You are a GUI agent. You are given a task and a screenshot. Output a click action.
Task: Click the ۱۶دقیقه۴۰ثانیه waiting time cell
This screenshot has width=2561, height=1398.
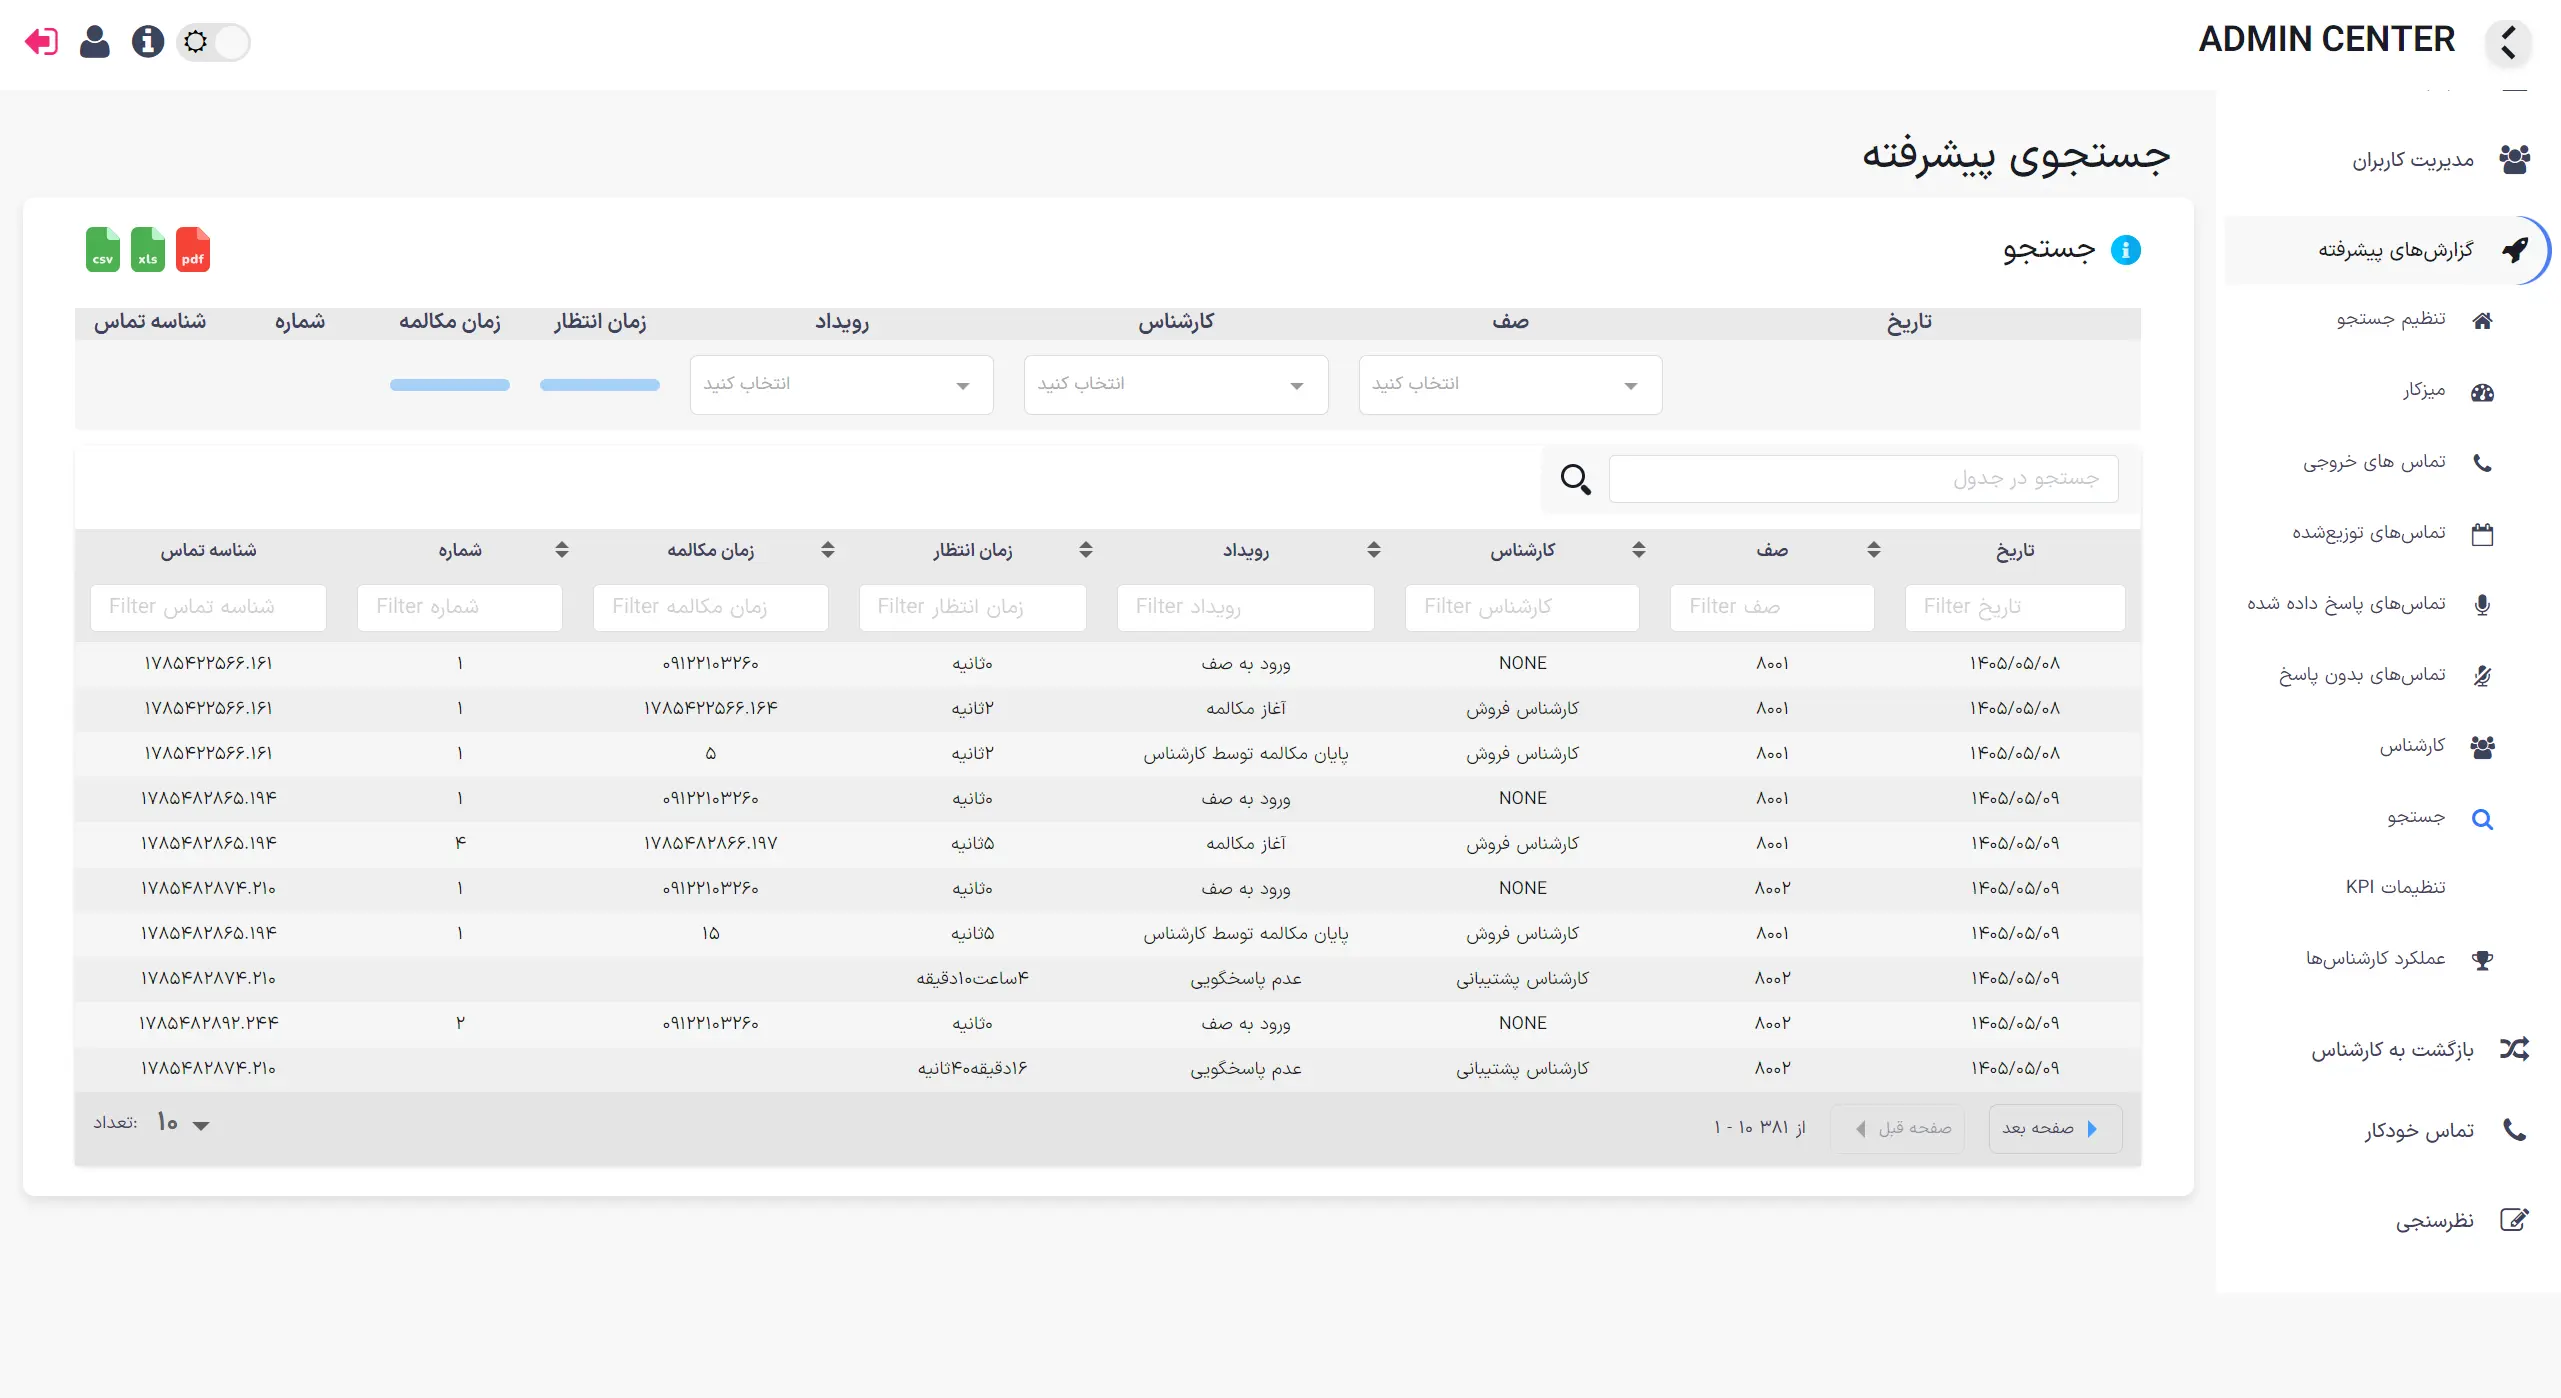coord(972,1068)
